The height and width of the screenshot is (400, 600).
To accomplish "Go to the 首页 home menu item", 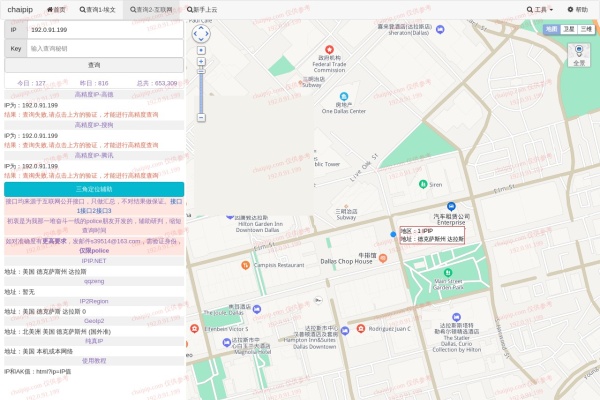I will pos(56,9).
